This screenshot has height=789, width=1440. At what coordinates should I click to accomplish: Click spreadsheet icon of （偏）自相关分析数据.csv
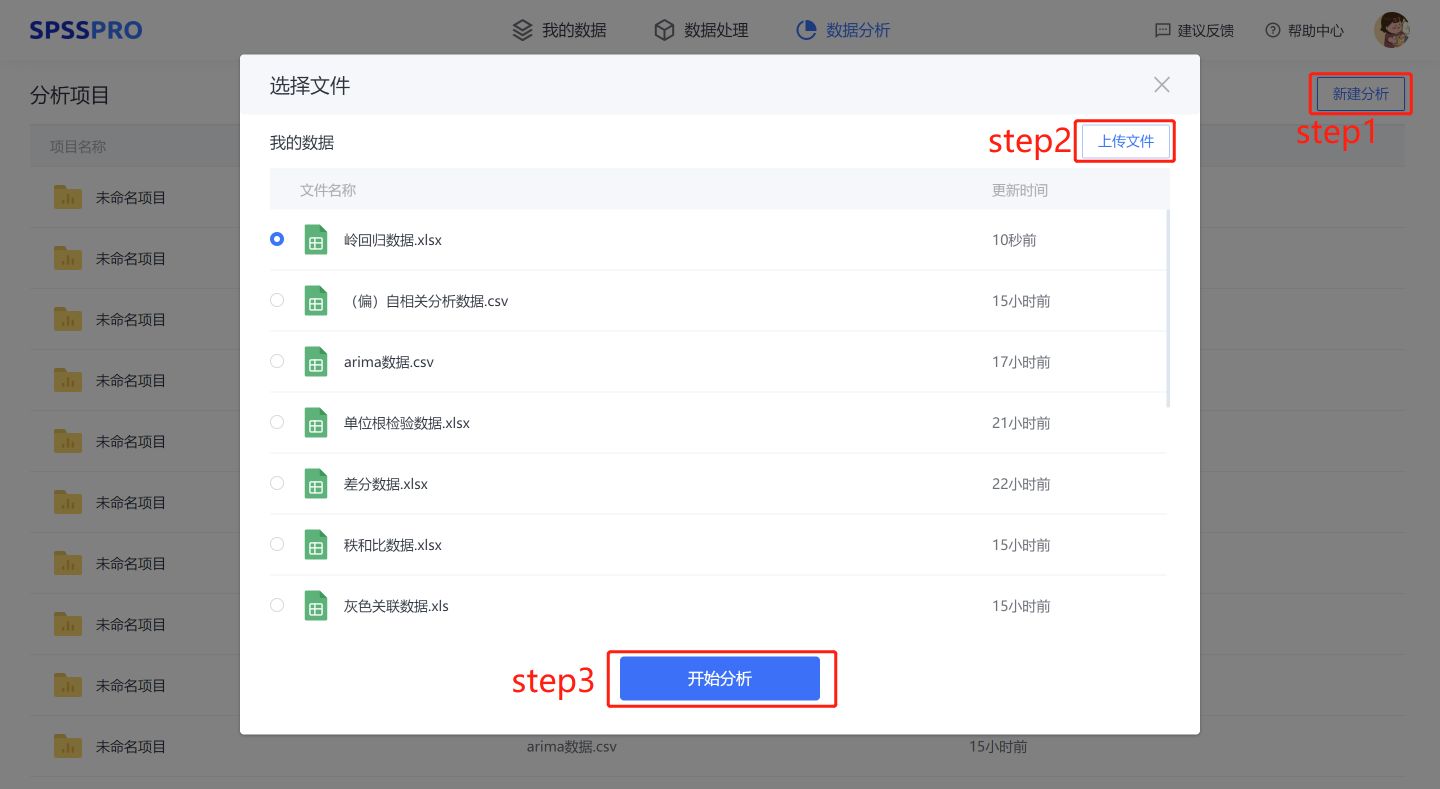click(316, 301)
